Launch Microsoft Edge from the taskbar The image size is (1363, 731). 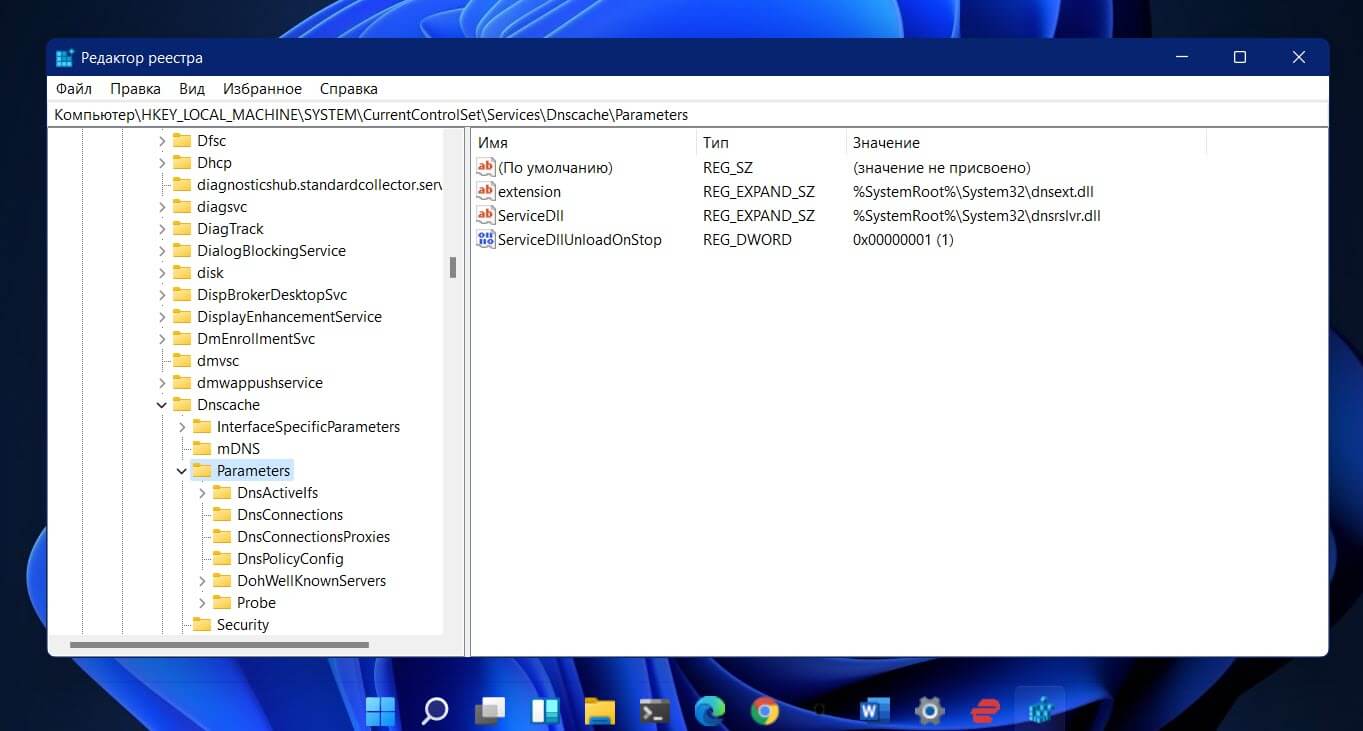pyautogui.click(x=710, y=711)
